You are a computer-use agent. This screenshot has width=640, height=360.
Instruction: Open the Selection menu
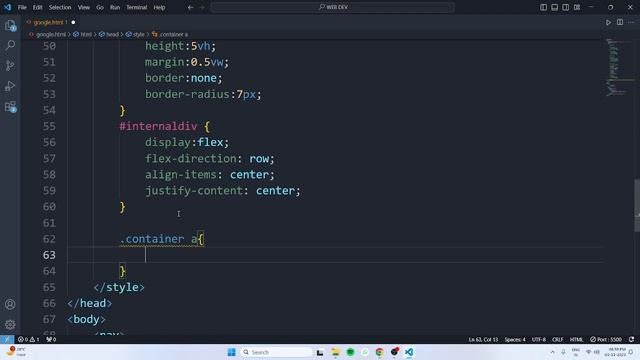60,7
